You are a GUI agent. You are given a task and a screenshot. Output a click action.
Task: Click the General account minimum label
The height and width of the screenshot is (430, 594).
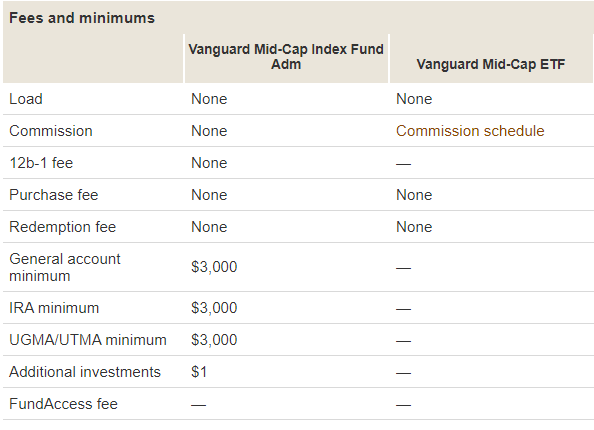point(65,267)
